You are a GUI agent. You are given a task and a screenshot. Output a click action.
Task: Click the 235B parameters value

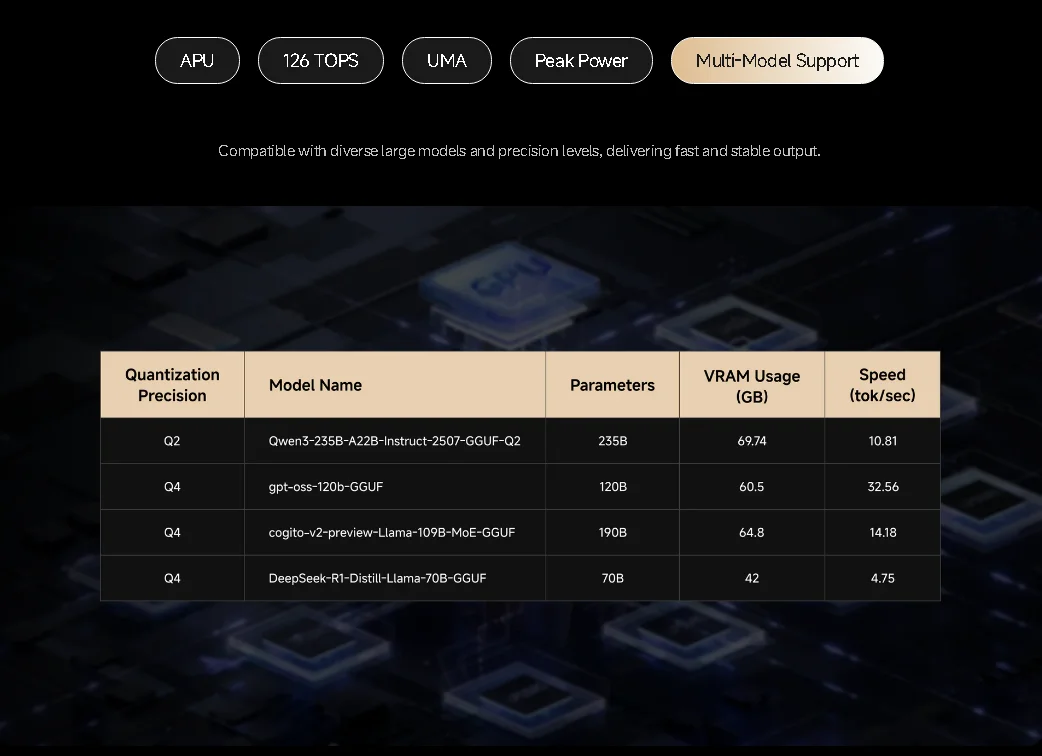pos(613,440)
